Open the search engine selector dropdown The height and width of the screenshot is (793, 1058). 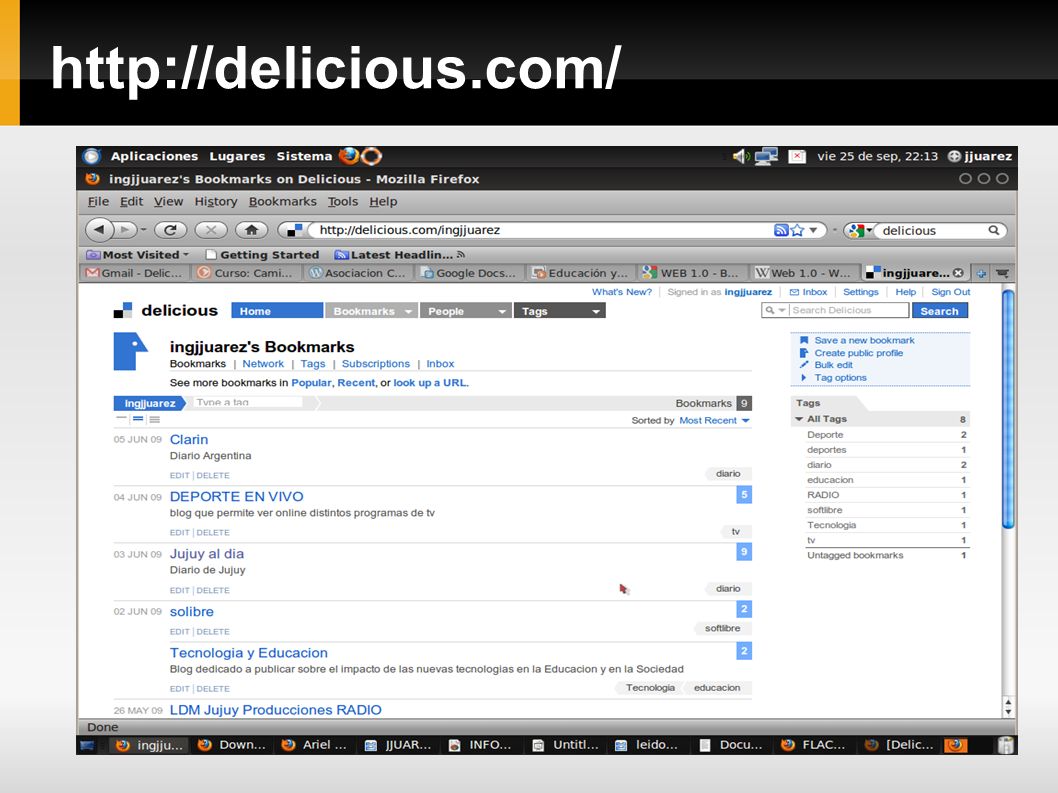pos(869,230)
